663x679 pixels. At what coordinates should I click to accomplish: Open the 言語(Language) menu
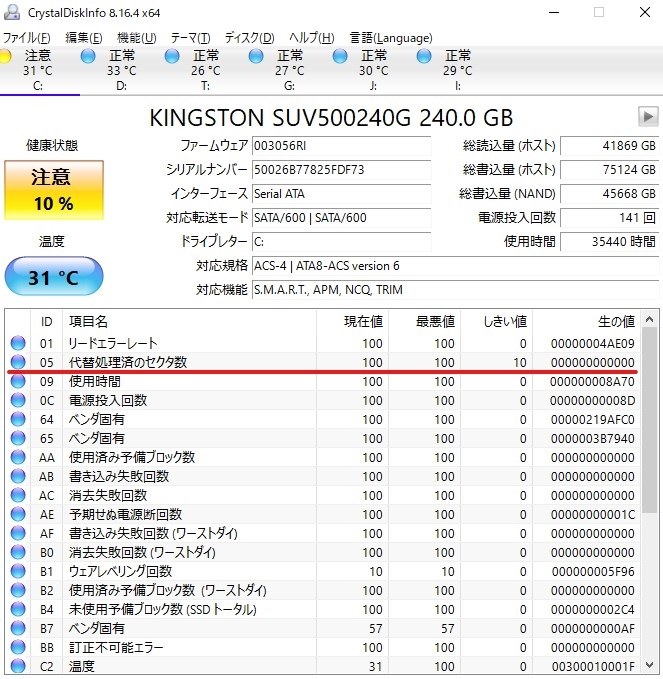click(391, 38)
